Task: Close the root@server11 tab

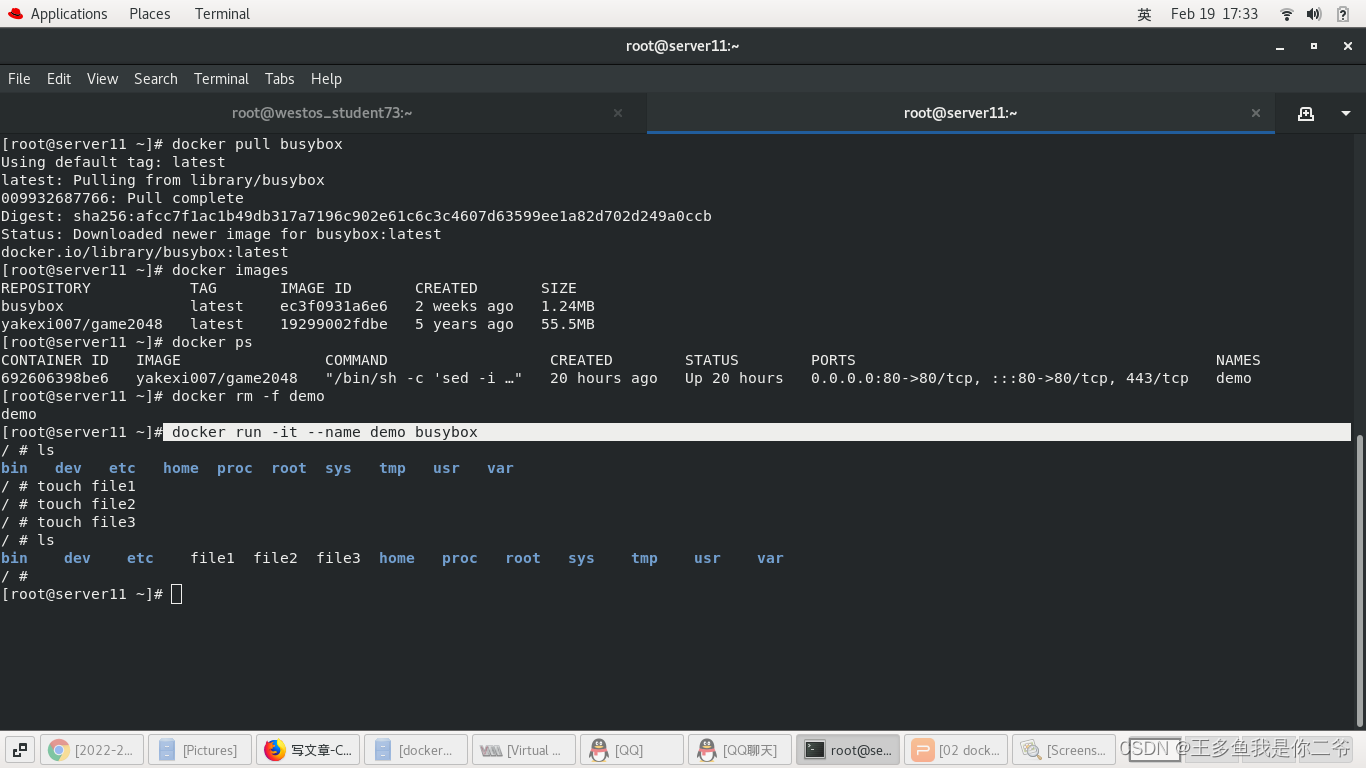Action: pyautogui.click(x=1256, y=114)
